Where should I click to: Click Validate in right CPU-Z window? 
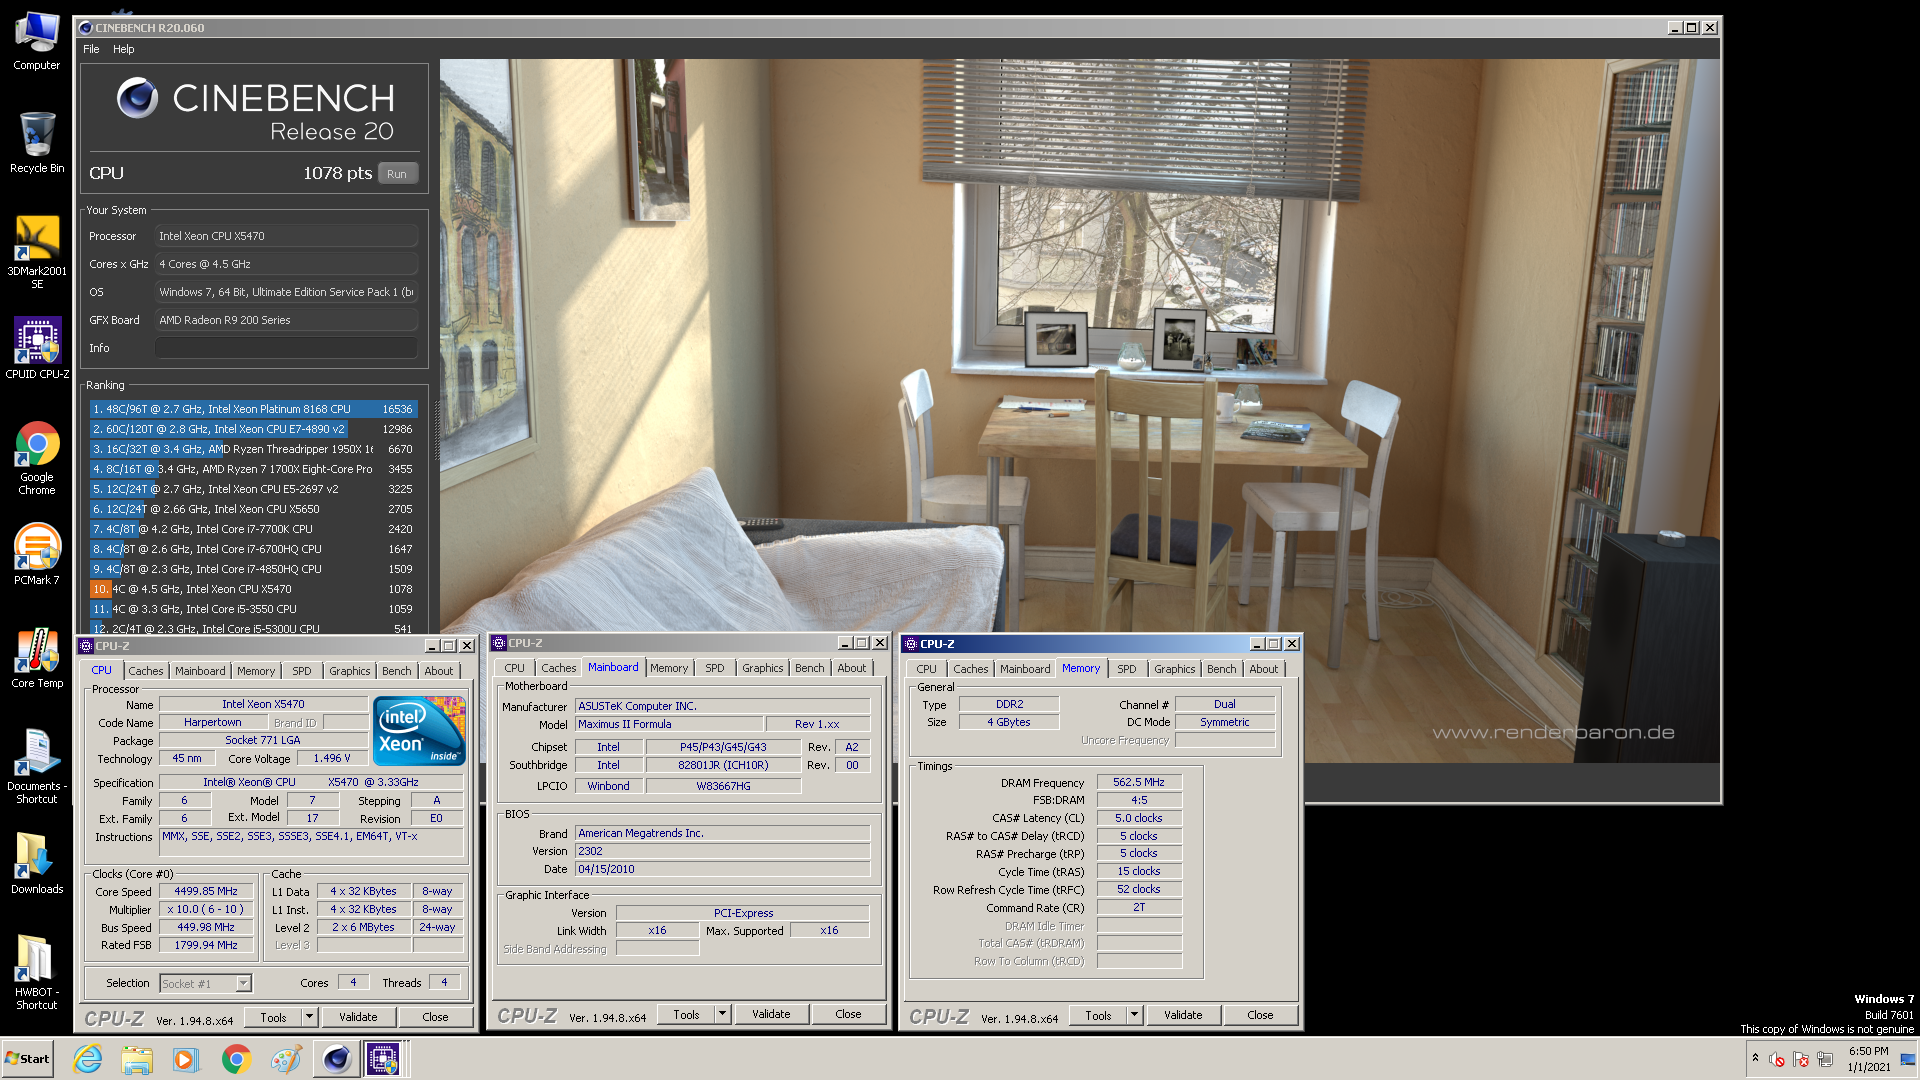tap(1183, 1015)
